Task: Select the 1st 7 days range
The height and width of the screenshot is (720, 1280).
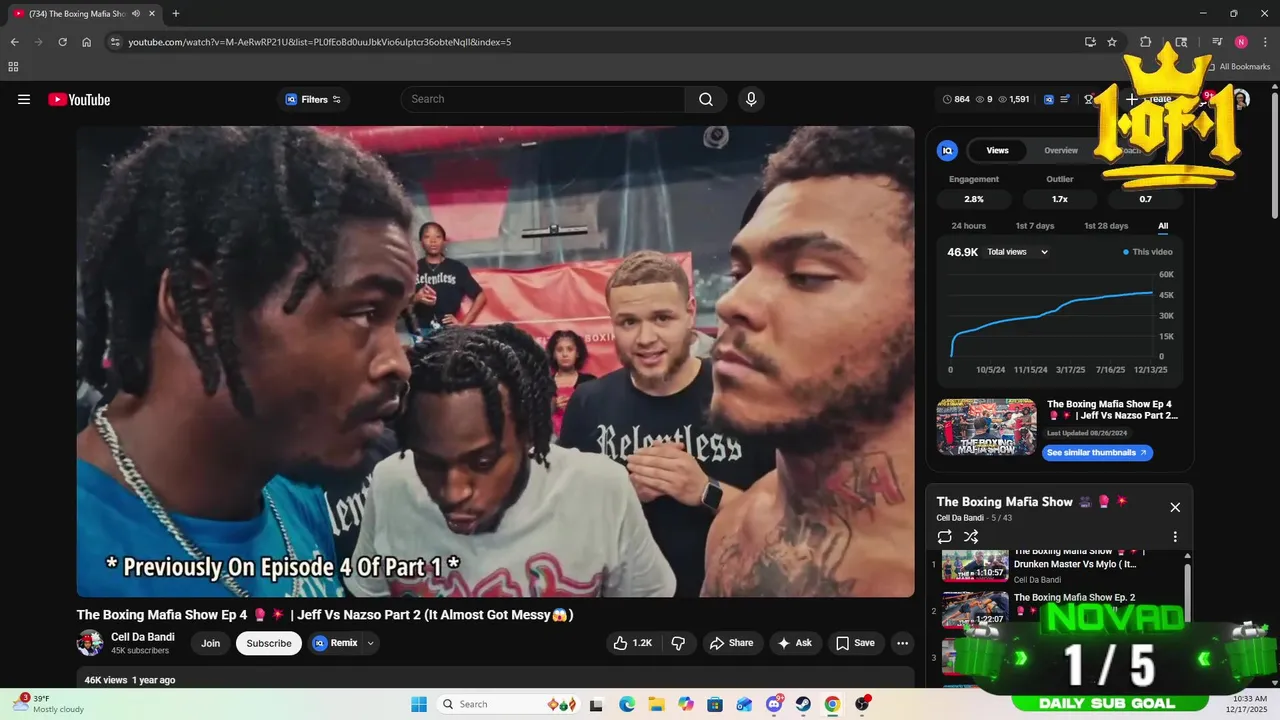Action: coord(1035,226)
